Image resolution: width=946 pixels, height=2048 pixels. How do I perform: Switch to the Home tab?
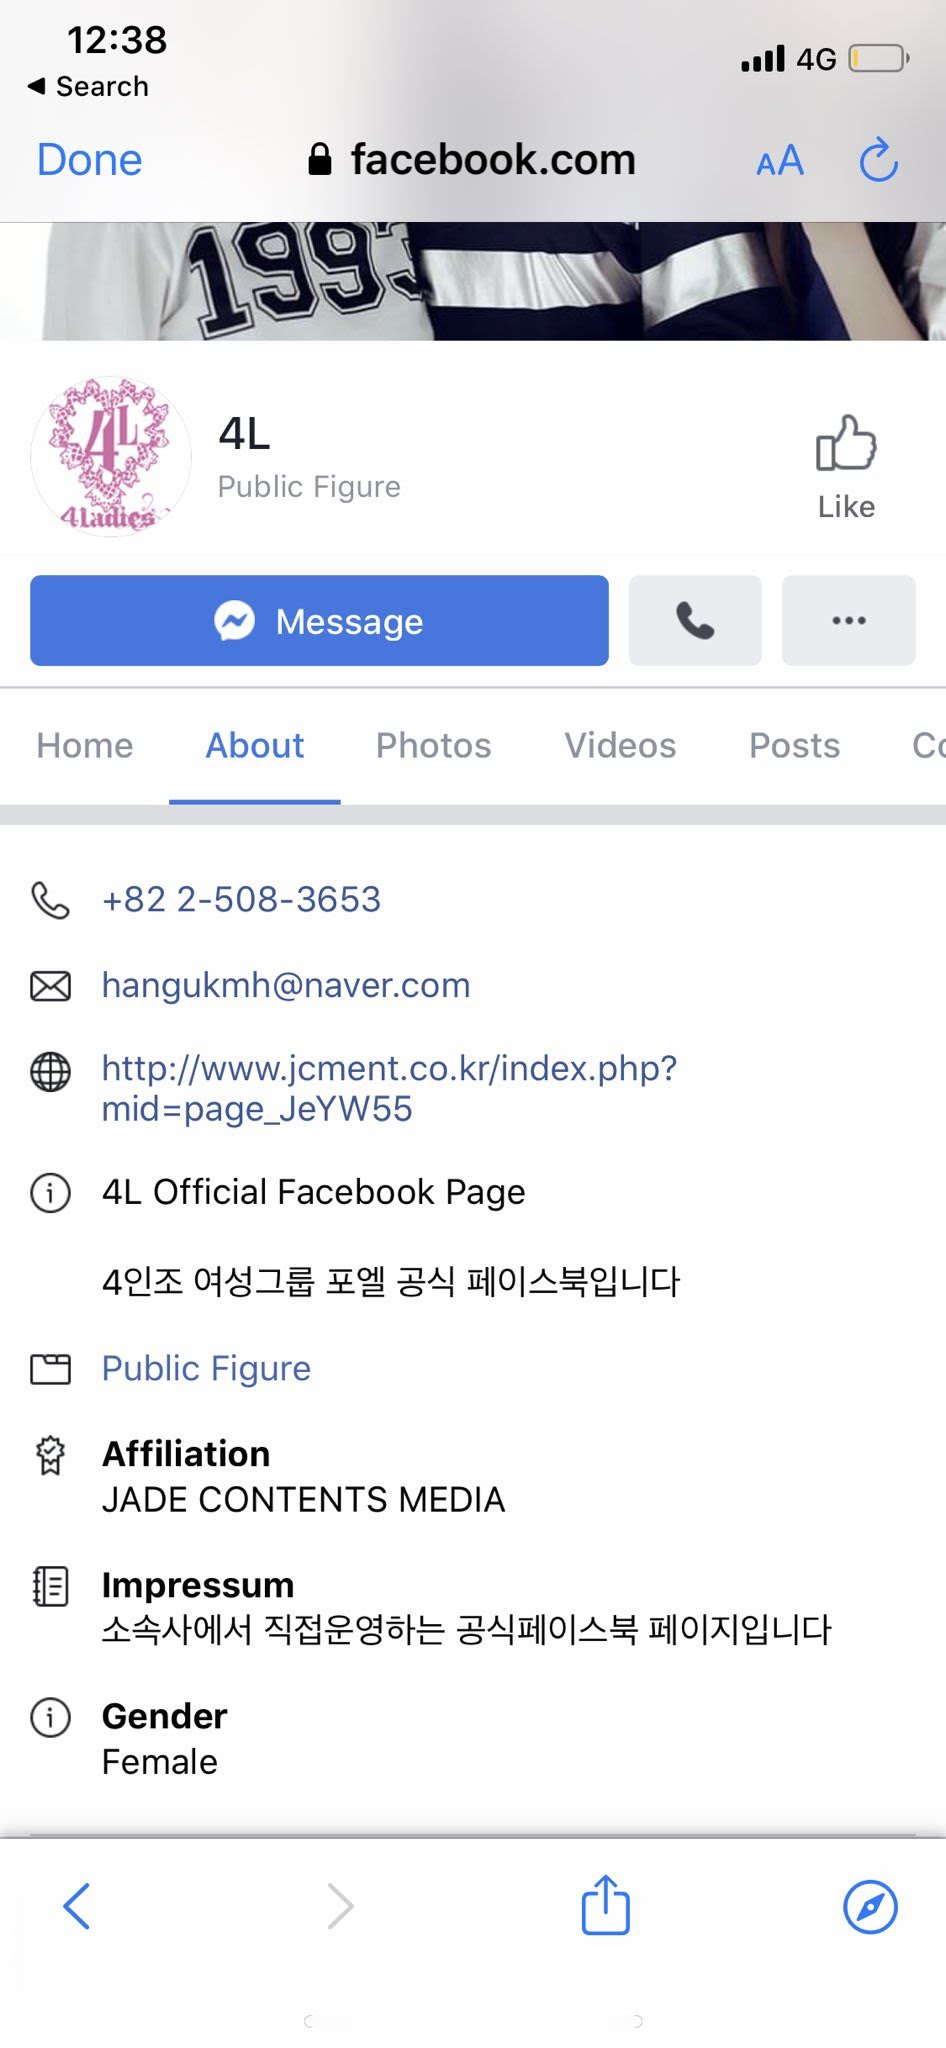pos(85,745)
